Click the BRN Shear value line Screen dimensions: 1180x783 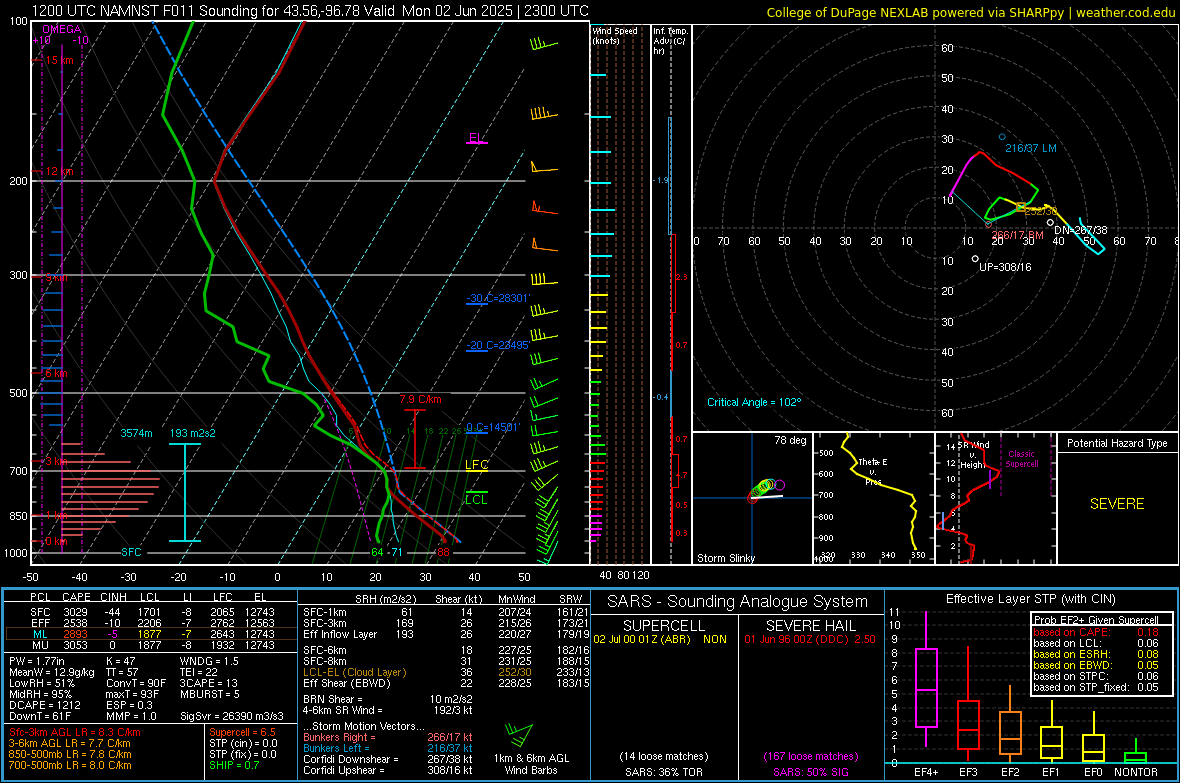coord(388,699)
